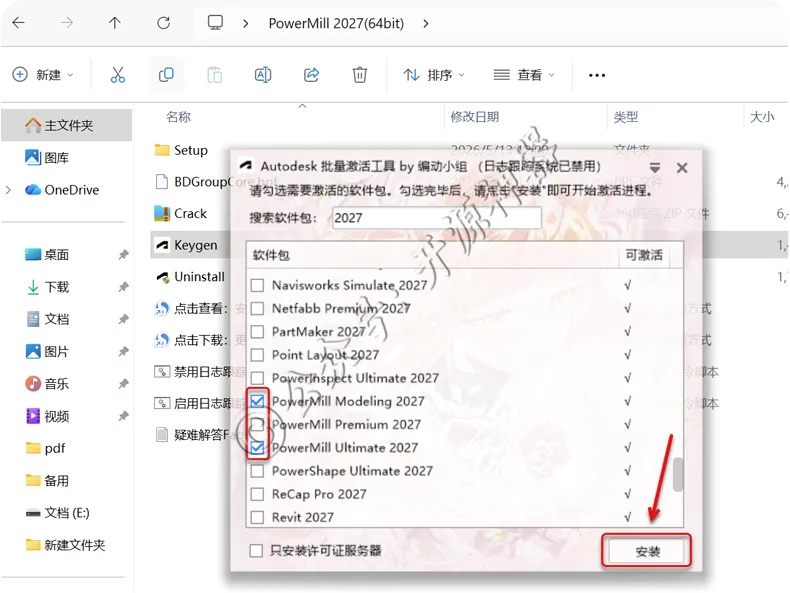Unpin 桌面 using its pin icon

click(x=123, y=254)
